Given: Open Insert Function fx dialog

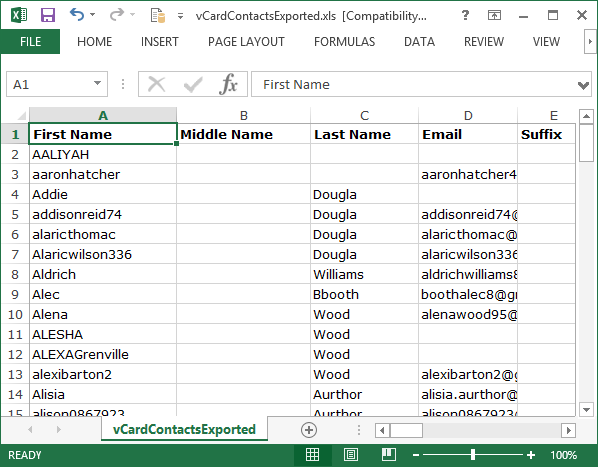Looking at the screenshot, I should [228, 84].
